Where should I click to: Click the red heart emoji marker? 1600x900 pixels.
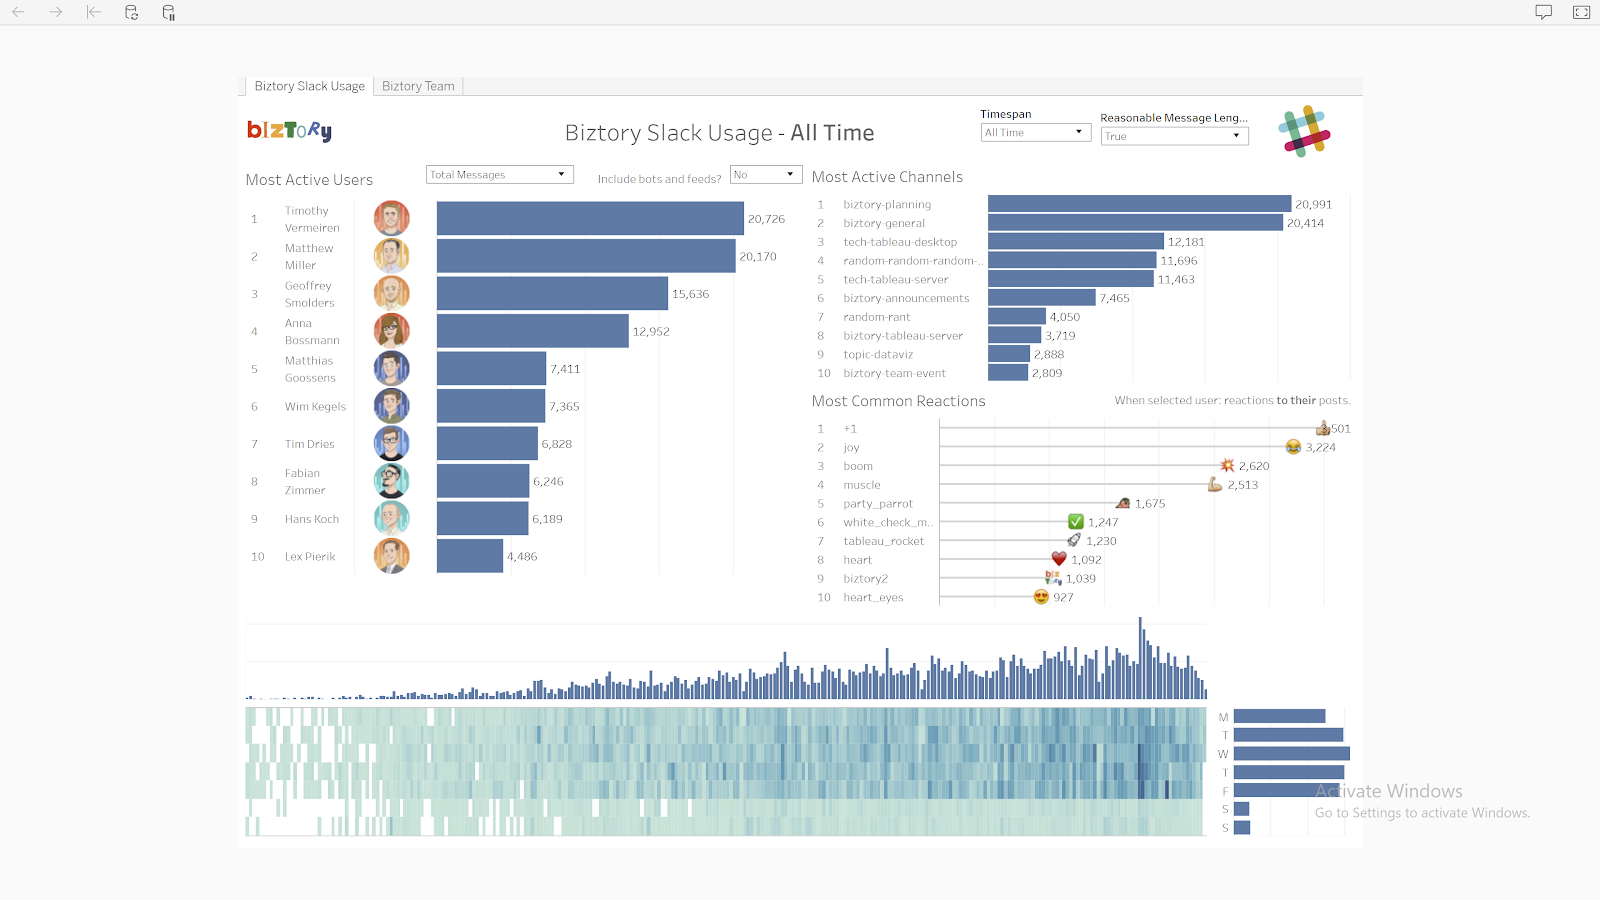coord(1059,559)
